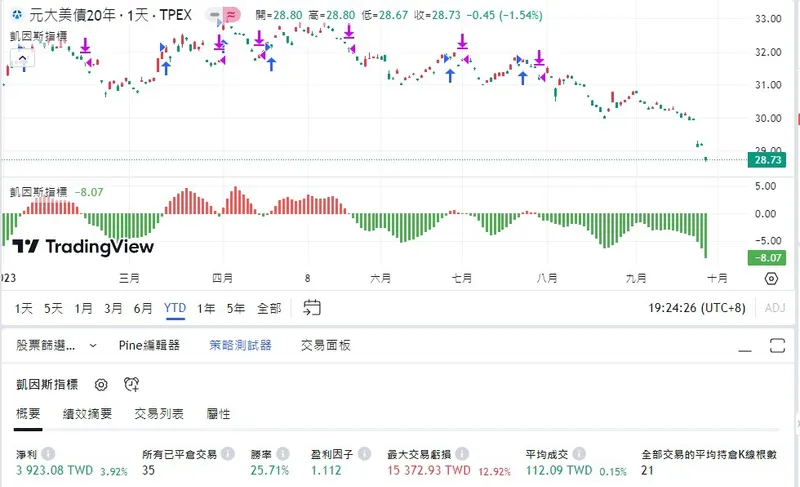
Task: Toggle the pink approximate indicator pill
Action: (232, 15)
